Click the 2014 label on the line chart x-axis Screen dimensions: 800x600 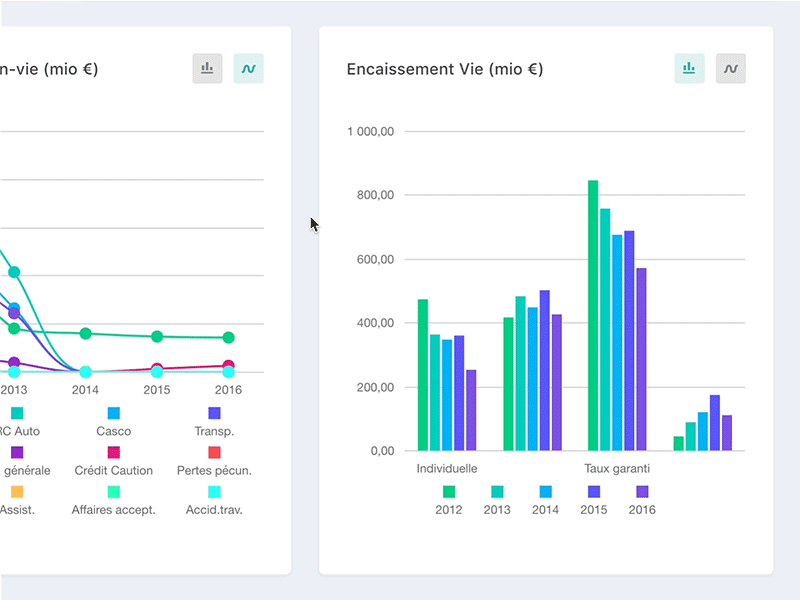coord(86,389)
